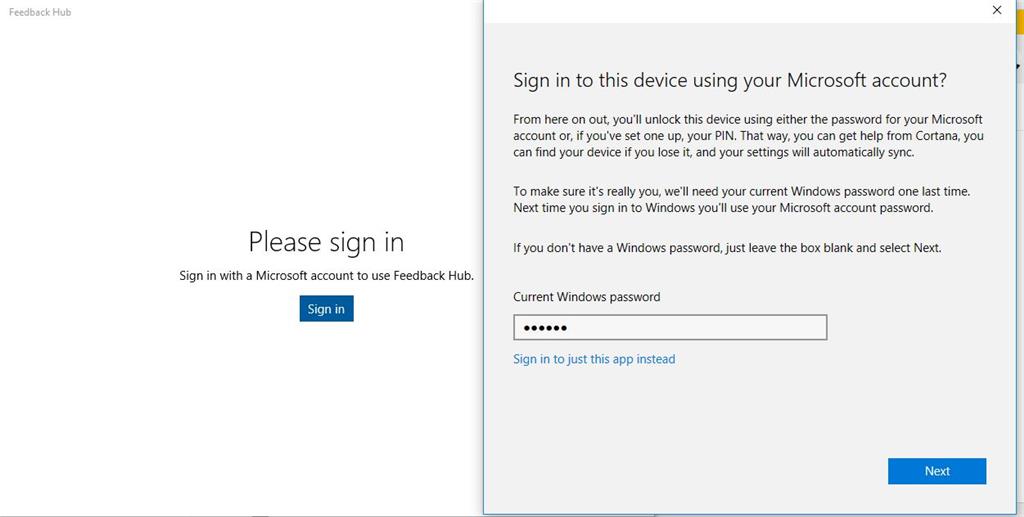Close the Microsoft account sign-in dialog
The image size is (1024, 517).
click(997, 10)
